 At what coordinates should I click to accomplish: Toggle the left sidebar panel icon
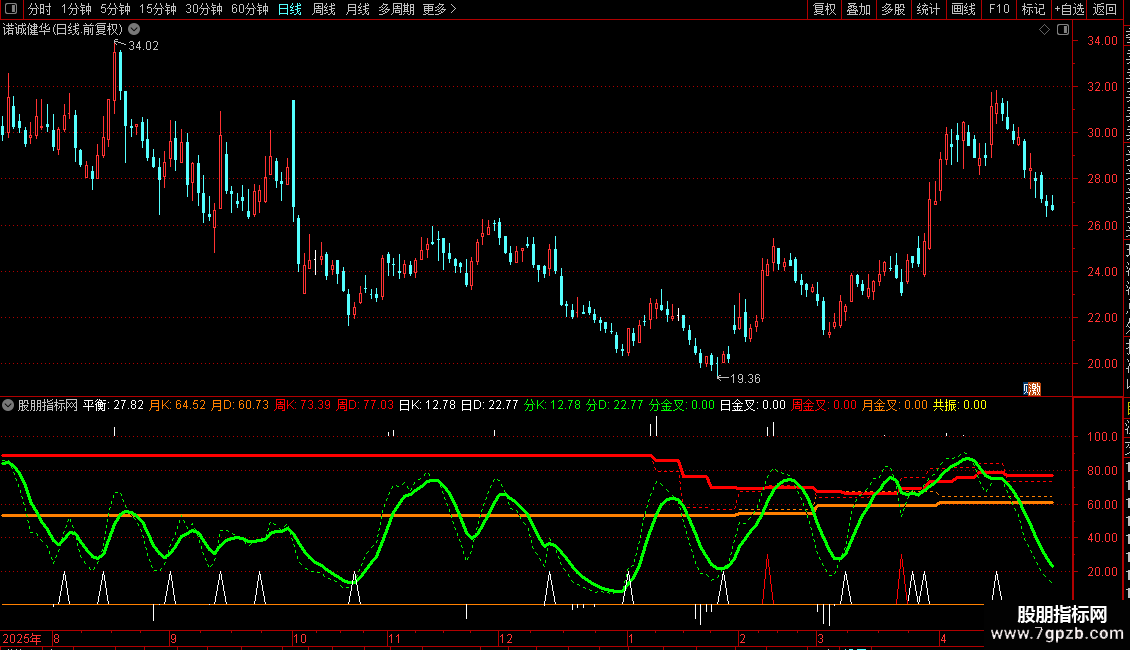[x=11, y=9]
